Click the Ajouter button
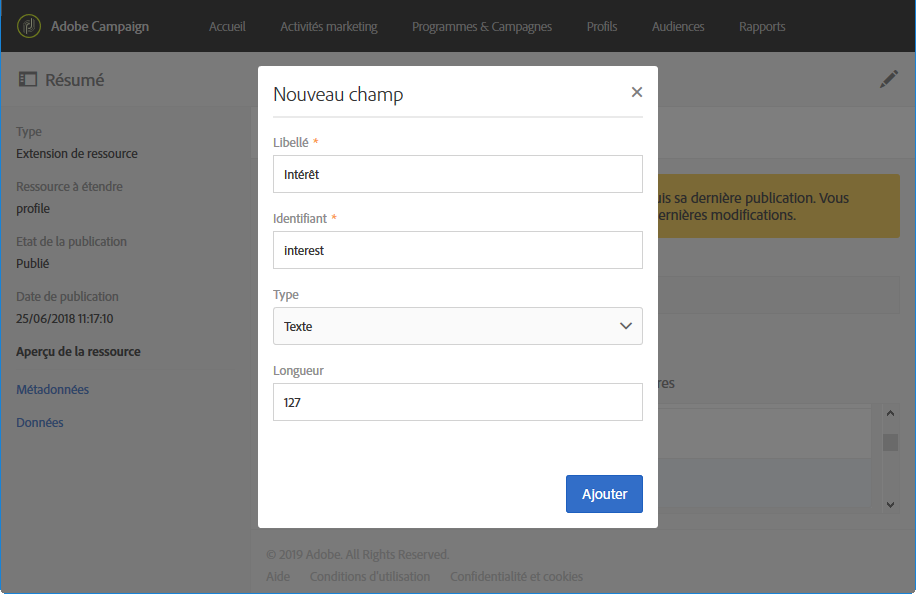 [604, 494]
